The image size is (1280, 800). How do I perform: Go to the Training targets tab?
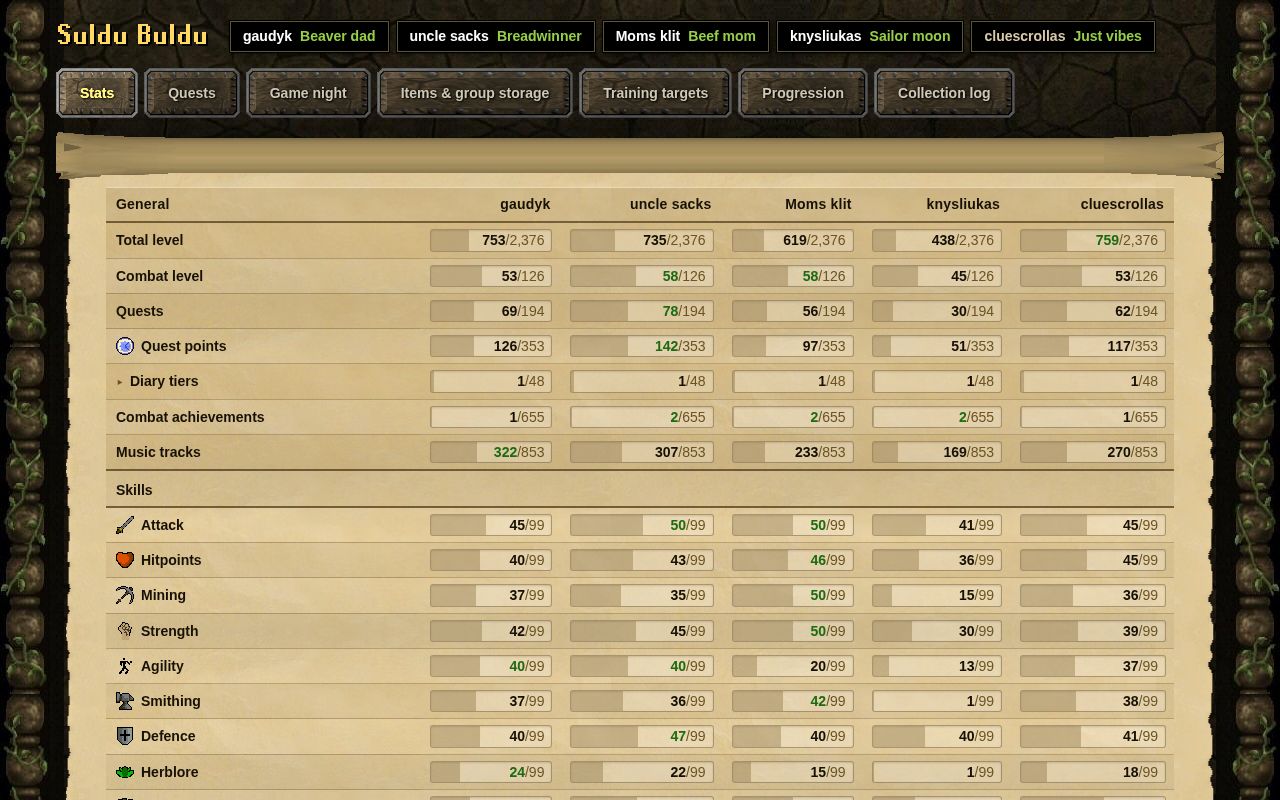click(x=655, y=93)
